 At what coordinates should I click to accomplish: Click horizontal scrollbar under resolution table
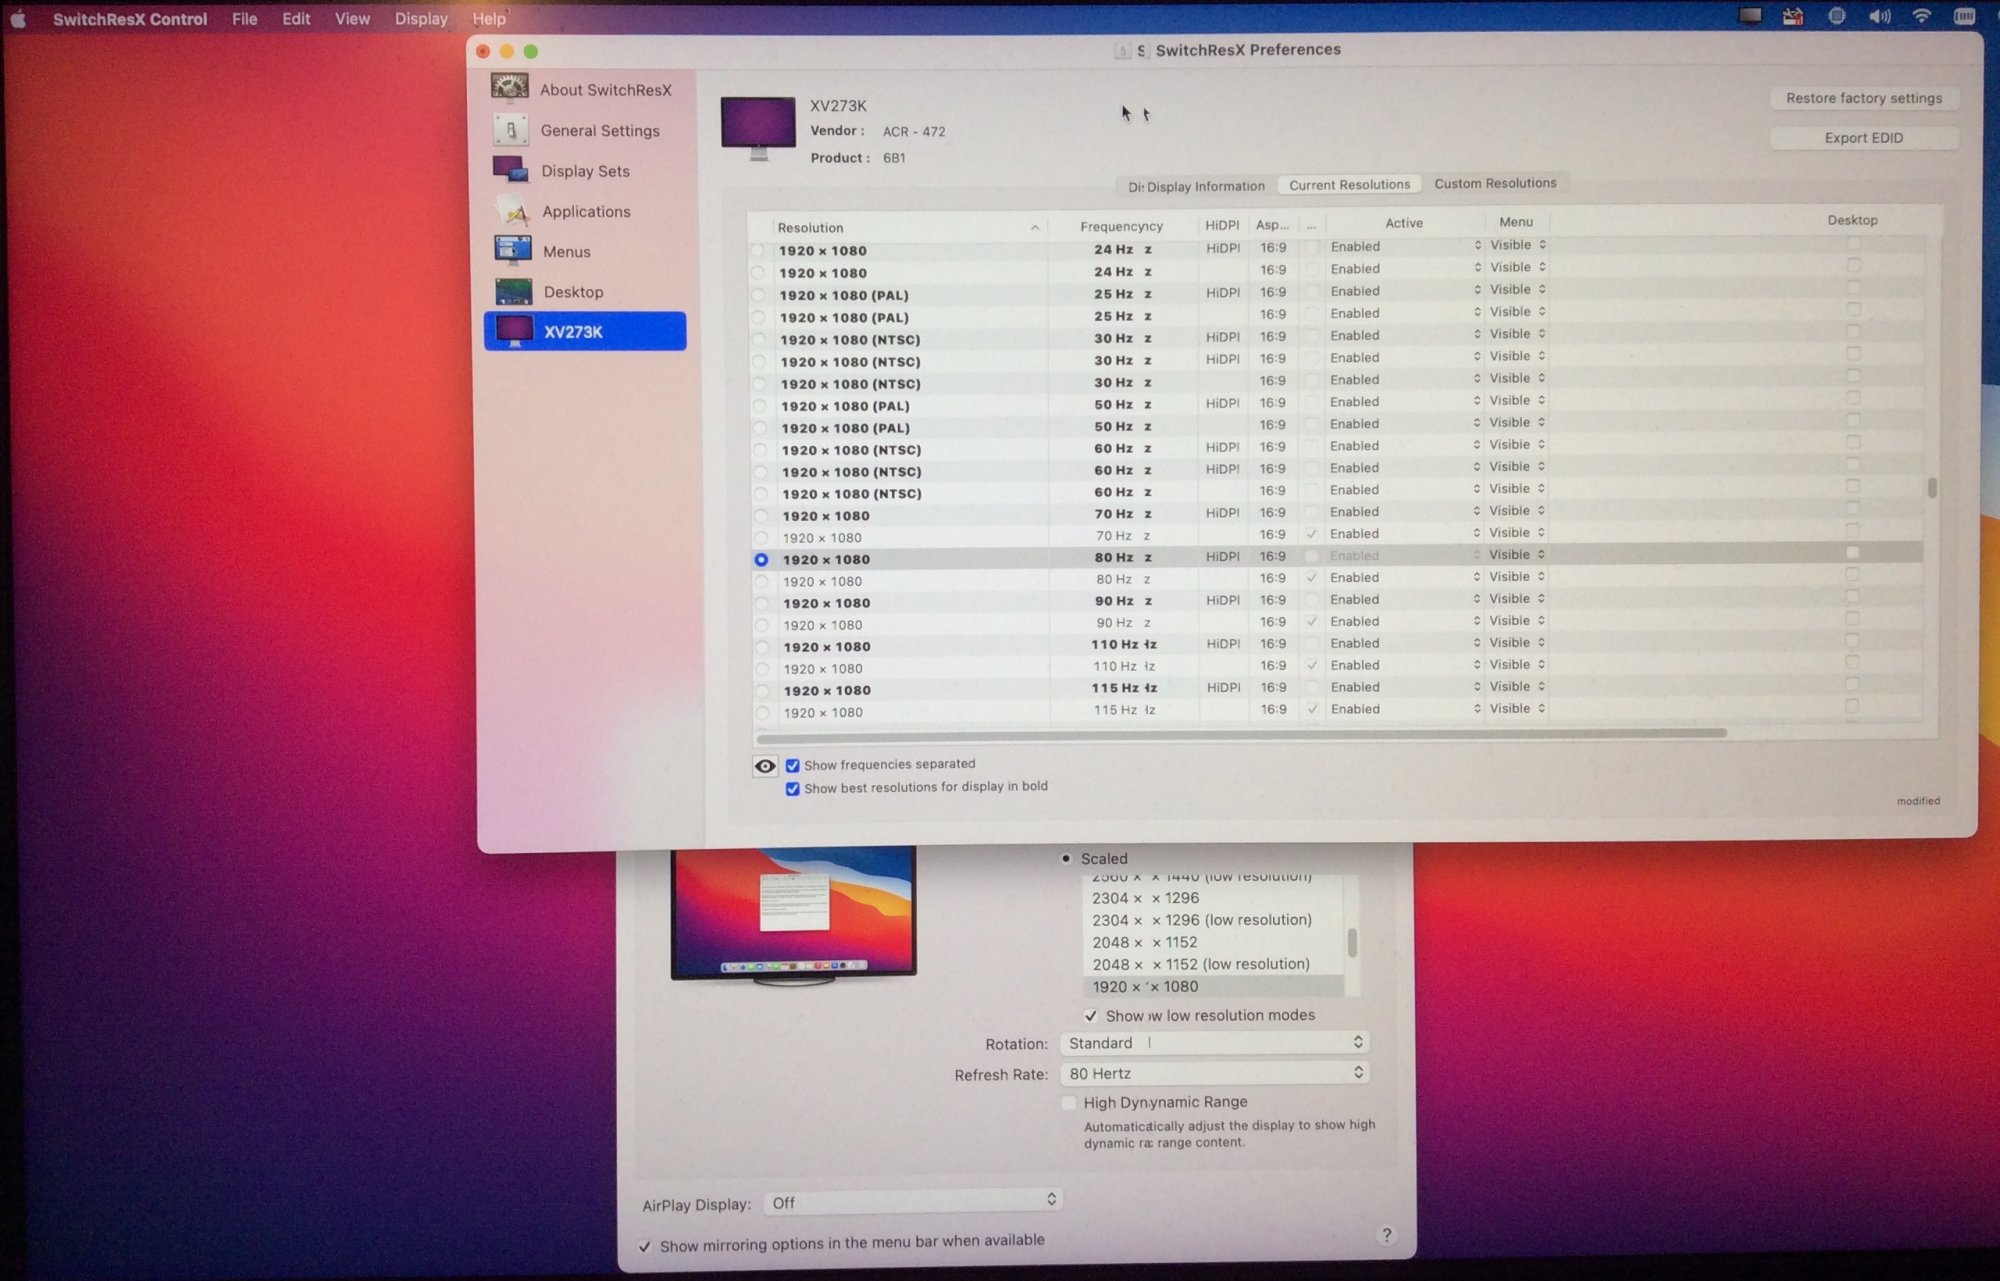pyautogui.click(x=1240, y=734)
